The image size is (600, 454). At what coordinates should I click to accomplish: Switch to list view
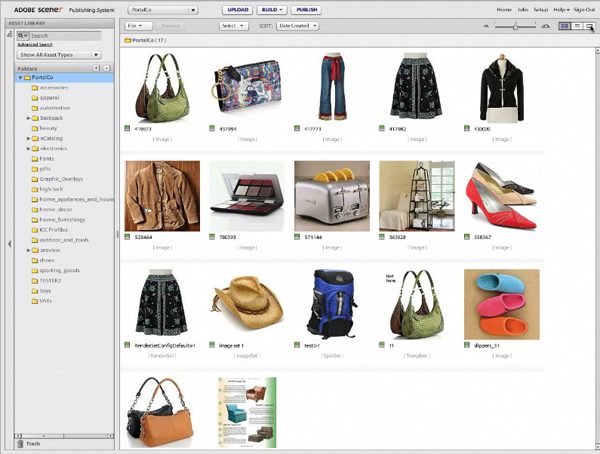click(578, 27)
